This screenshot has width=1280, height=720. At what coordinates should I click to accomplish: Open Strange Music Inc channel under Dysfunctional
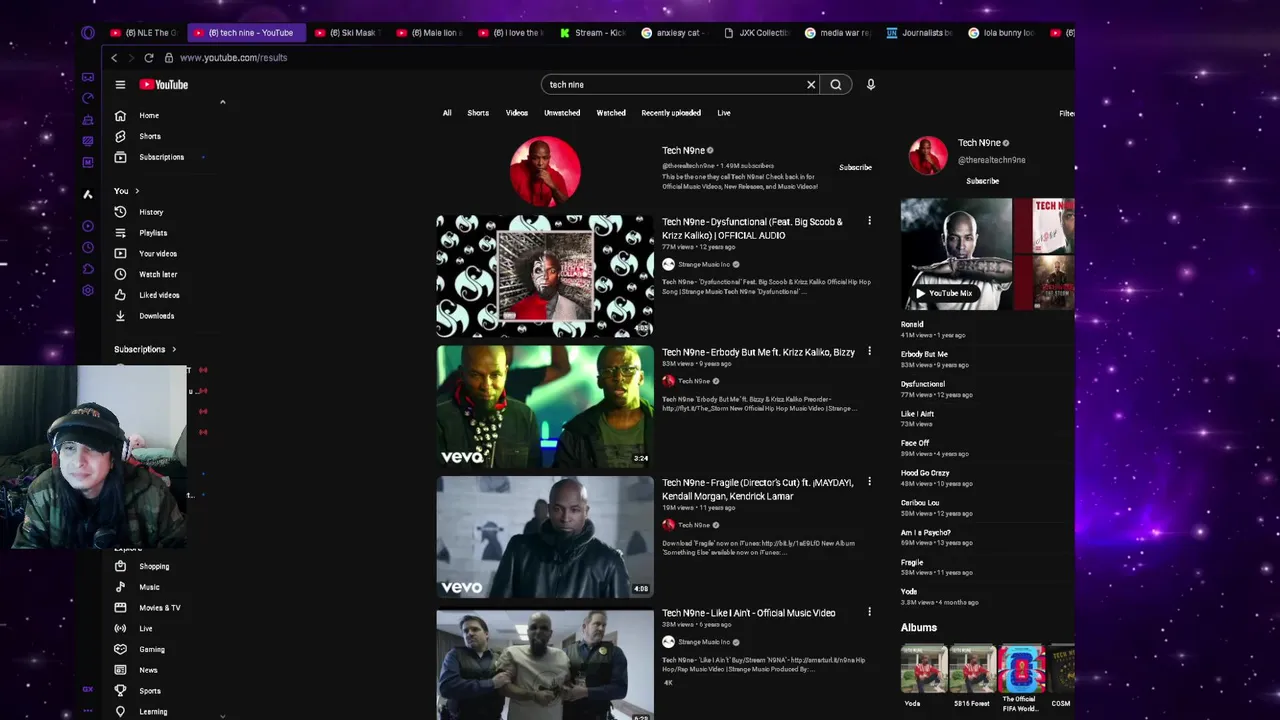[704, 265]
